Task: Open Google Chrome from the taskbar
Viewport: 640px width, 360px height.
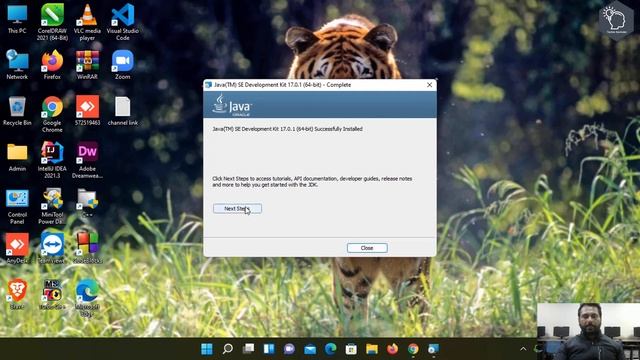Action: (x=413, y=349)
